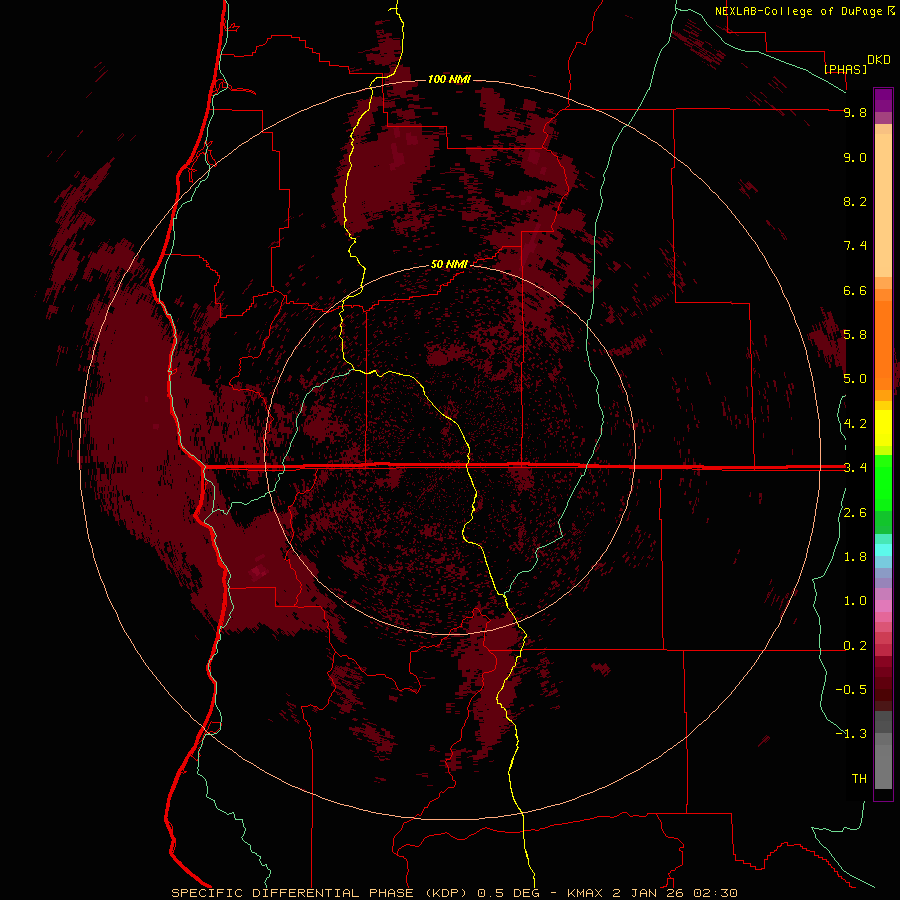Click the 5.0 color scale value
This screenshot has height=900, width=900.
pos(855,379)
